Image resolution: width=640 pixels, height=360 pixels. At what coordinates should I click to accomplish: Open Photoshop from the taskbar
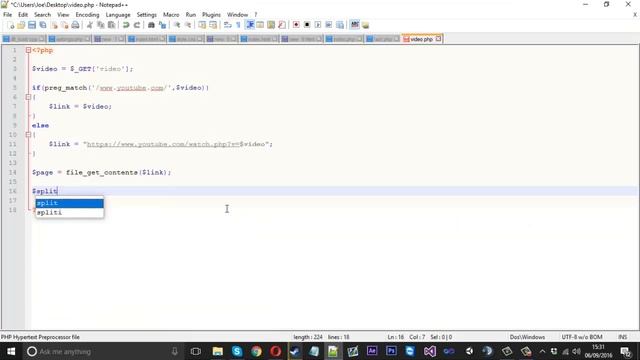coord(391,351)
